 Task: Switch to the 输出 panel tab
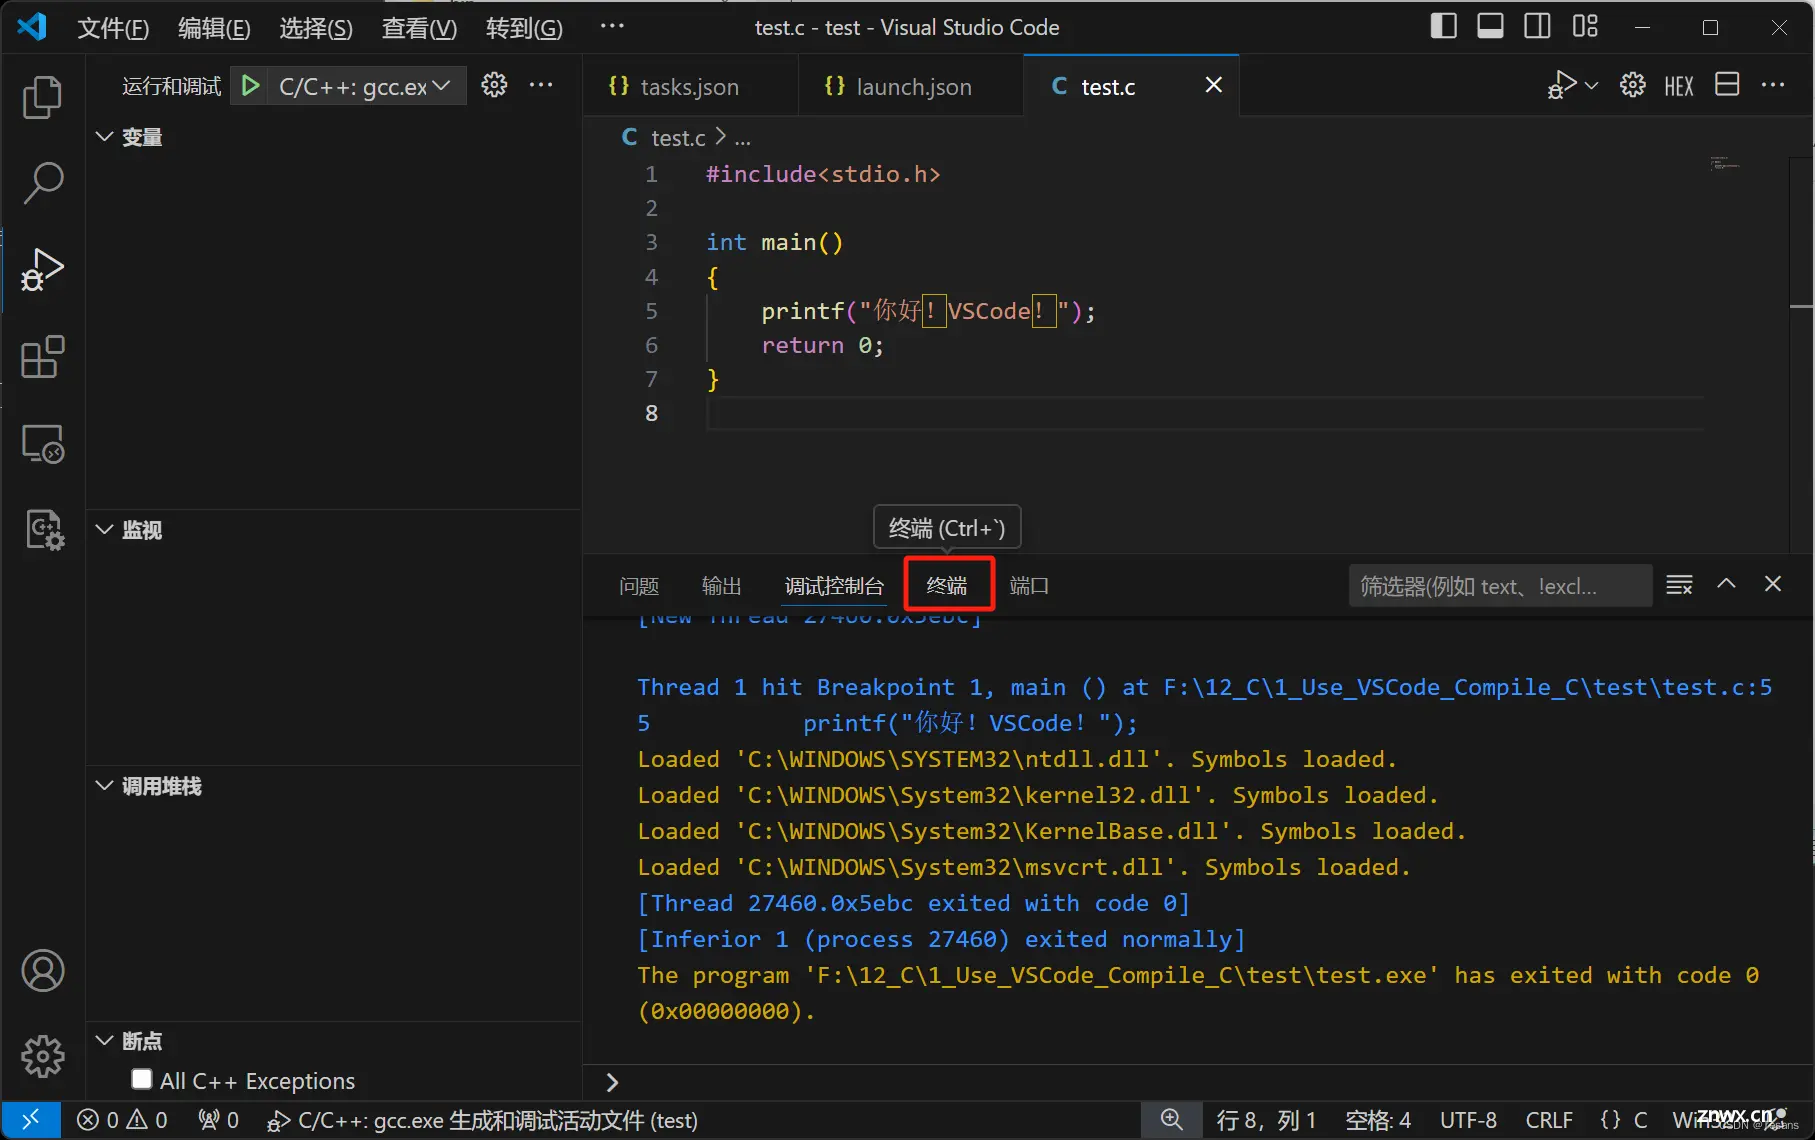tap(722, 586)
